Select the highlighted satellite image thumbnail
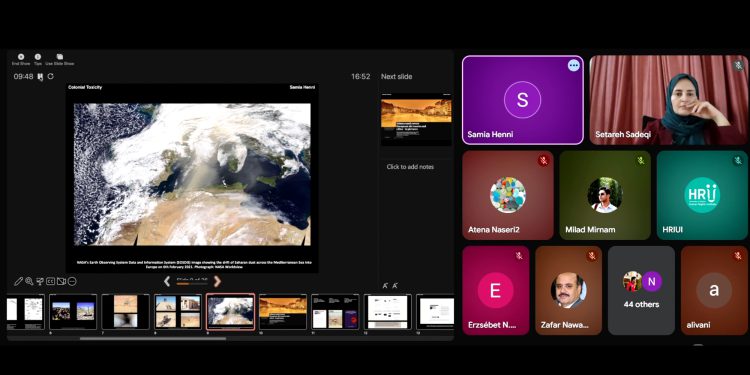750x375 pixels. [x=231, y=312]
